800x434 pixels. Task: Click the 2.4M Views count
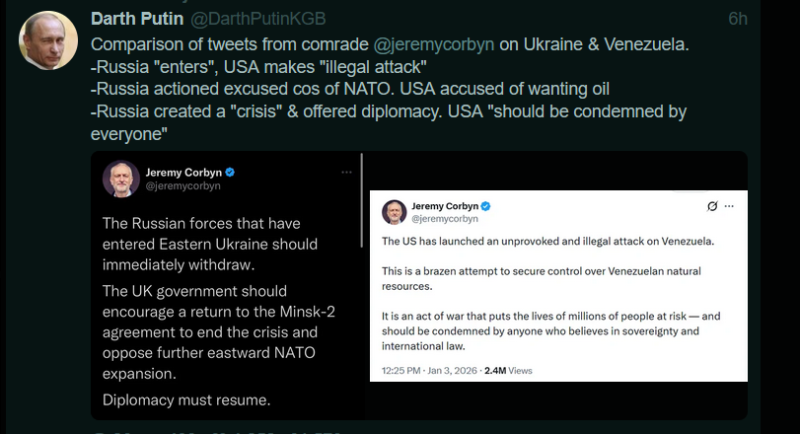508,370
